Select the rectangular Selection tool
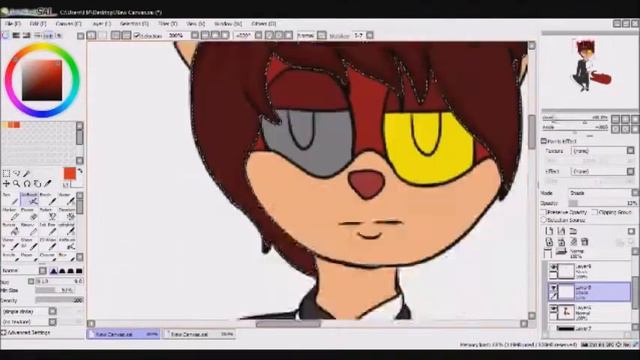This screenshot has width=640, height=360. [x=7, y=174]
